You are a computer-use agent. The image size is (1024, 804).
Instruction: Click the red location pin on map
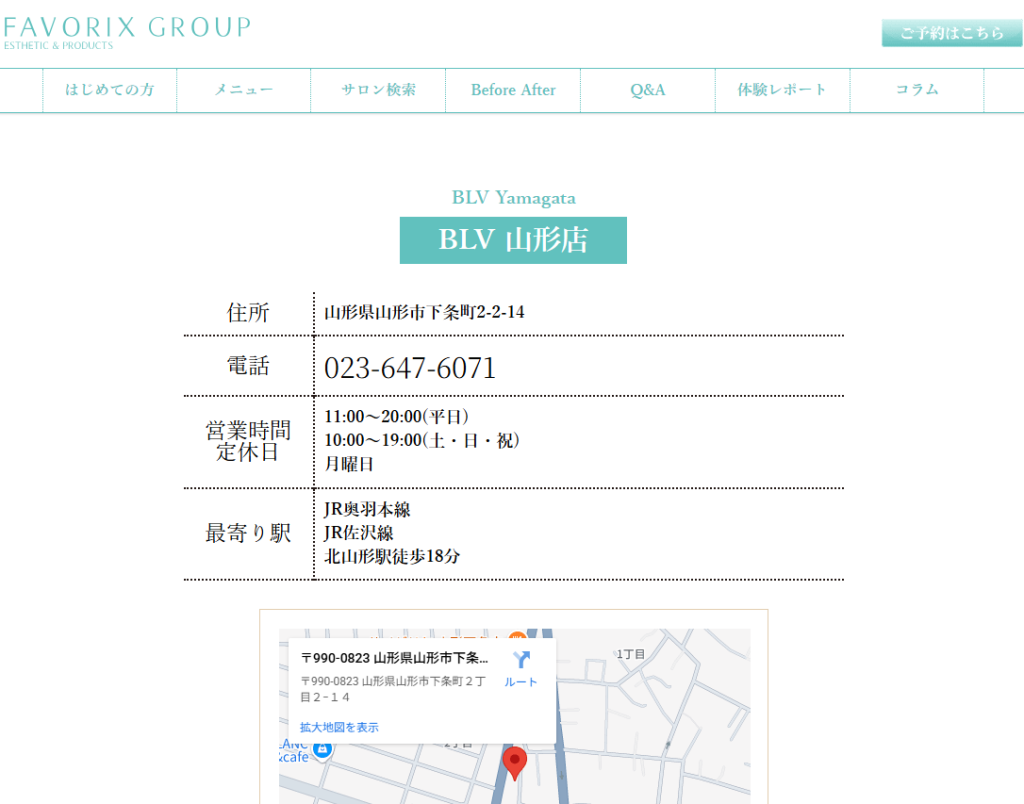[514, 763]
